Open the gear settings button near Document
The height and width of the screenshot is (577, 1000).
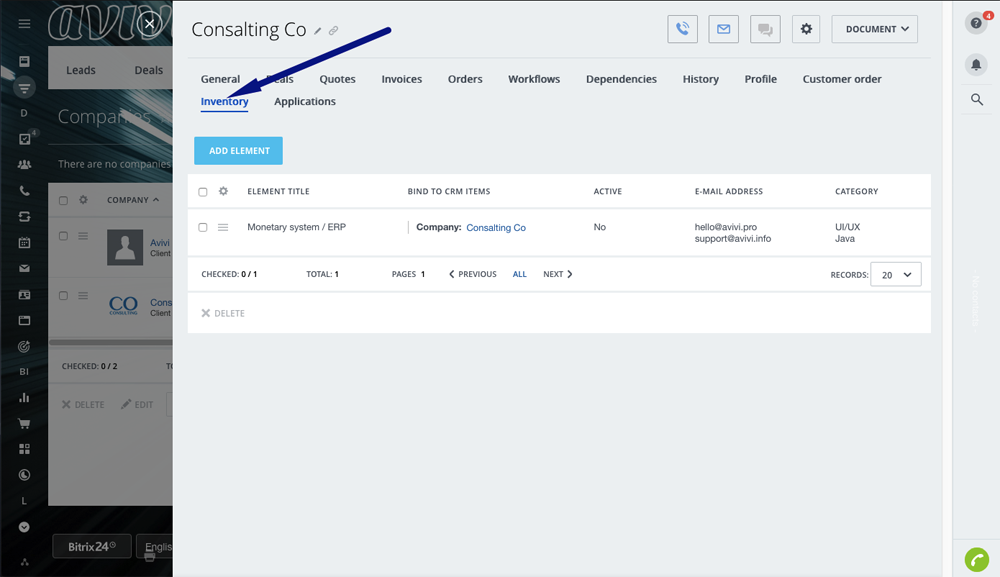click(806, 29)
